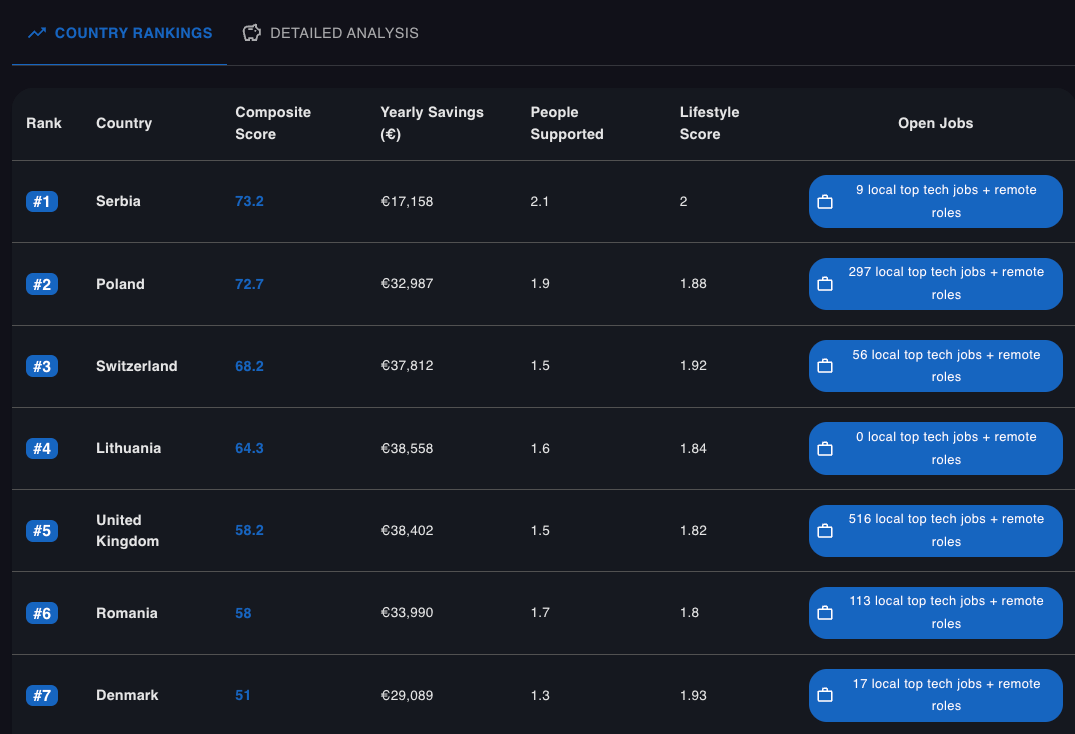This screenshot has height=734, width=1075.
Task: Click yearly savings €29,089
Action: coord(407,695)
